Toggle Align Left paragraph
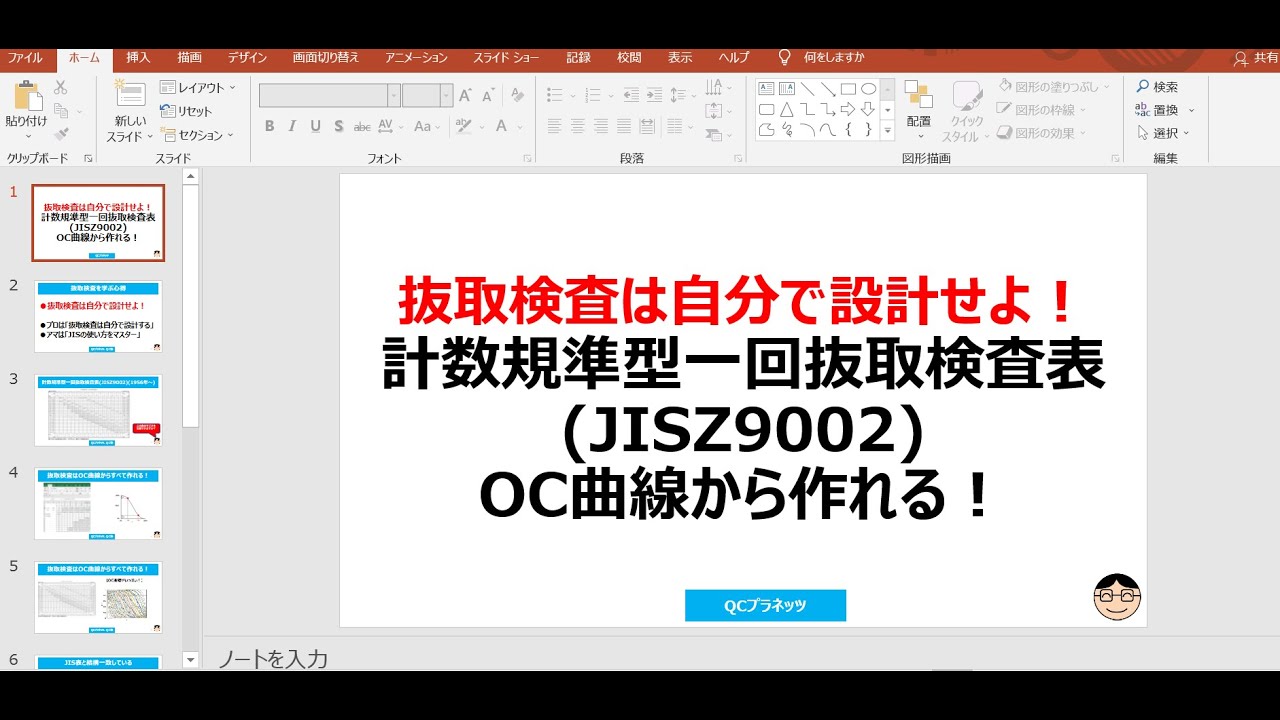 (555, 126)
